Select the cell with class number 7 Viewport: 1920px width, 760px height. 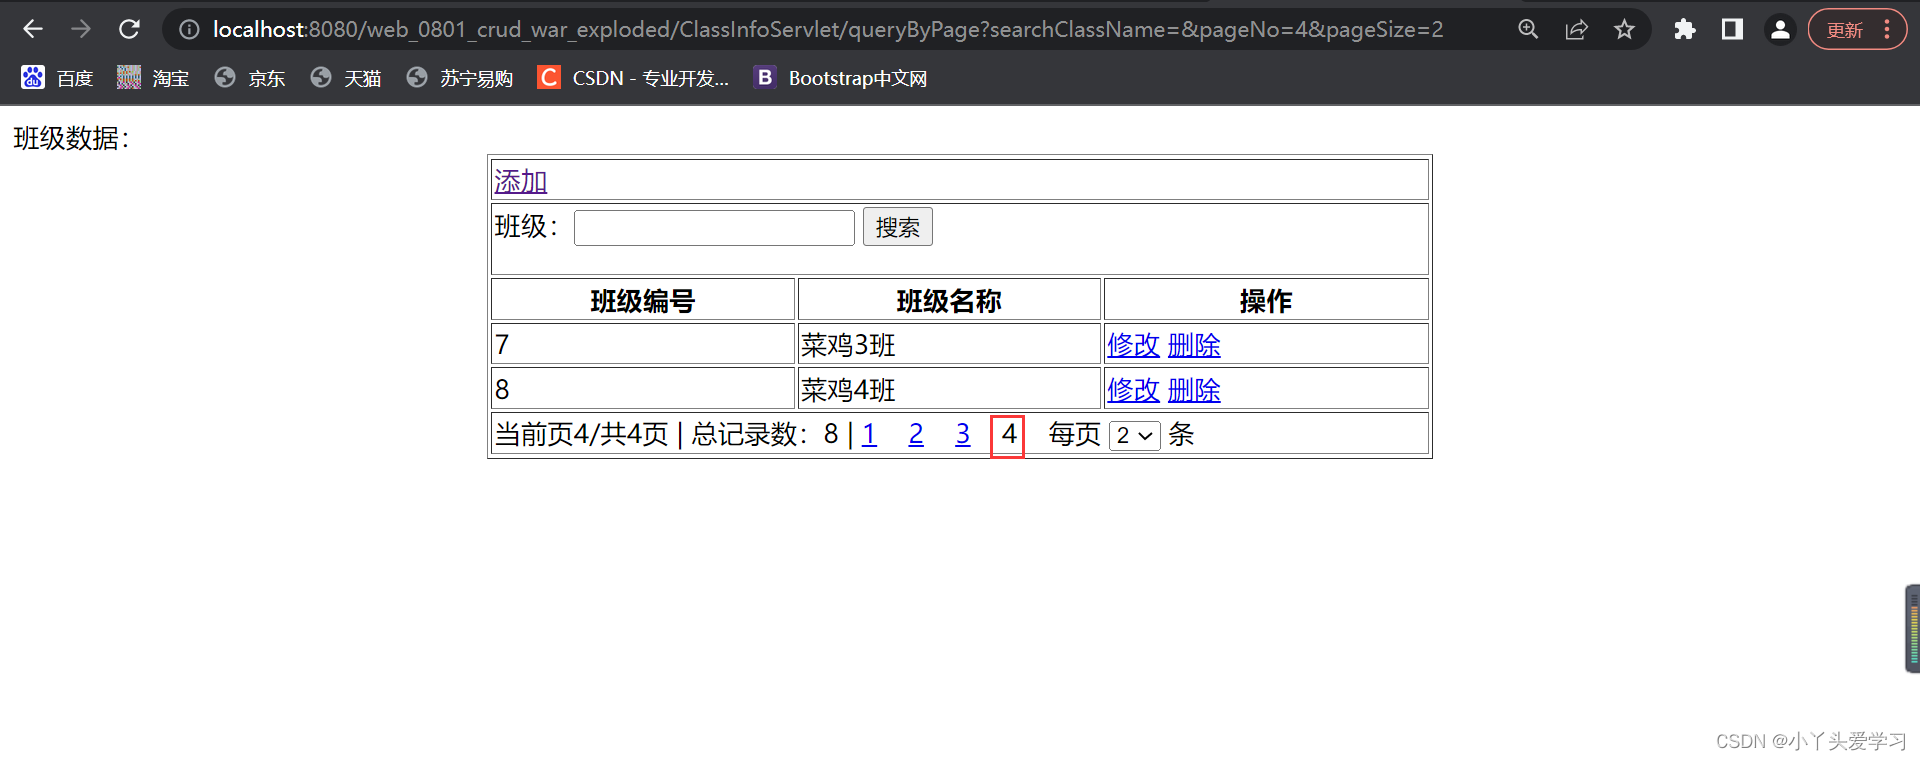click(643, 344)
